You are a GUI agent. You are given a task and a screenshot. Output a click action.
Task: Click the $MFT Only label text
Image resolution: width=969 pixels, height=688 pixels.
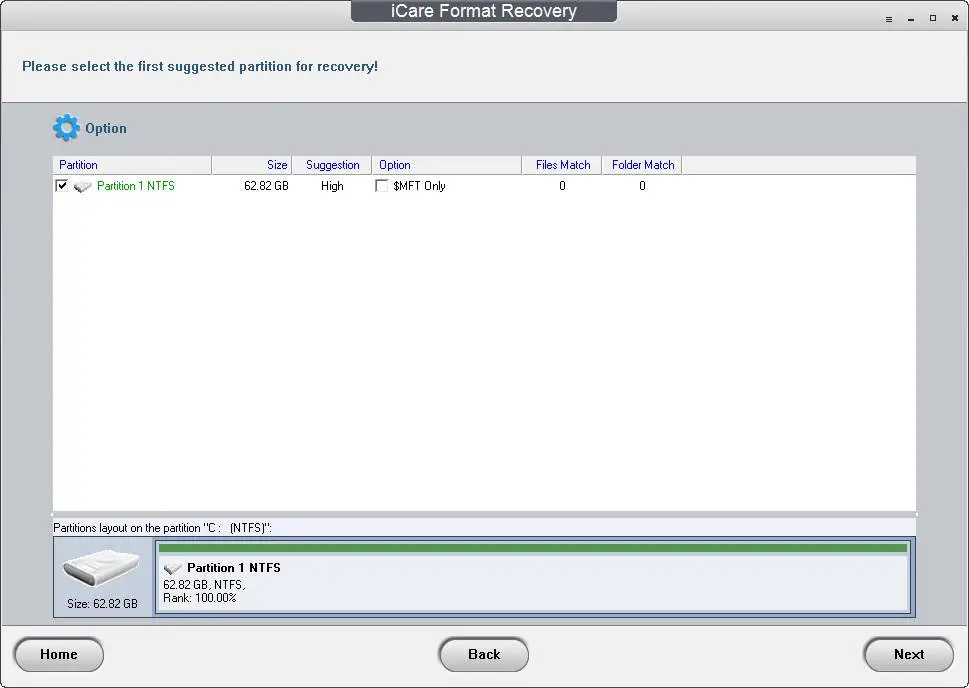click(419, 186)
